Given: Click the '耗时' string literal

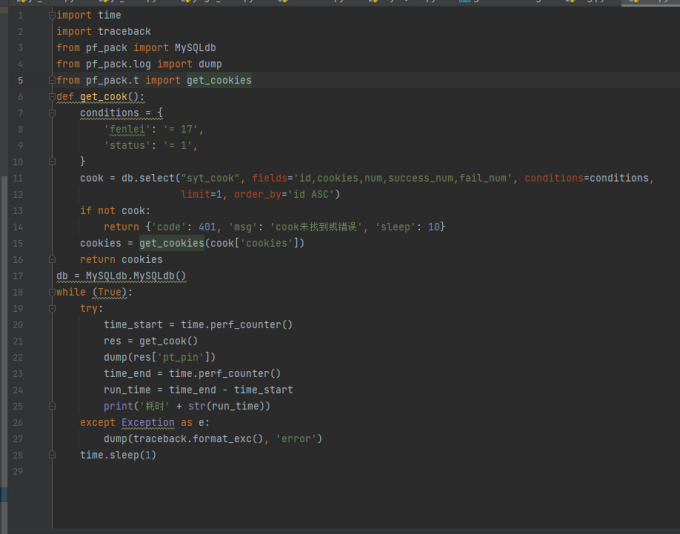Looking at the screenshot, I should (155, 406).
